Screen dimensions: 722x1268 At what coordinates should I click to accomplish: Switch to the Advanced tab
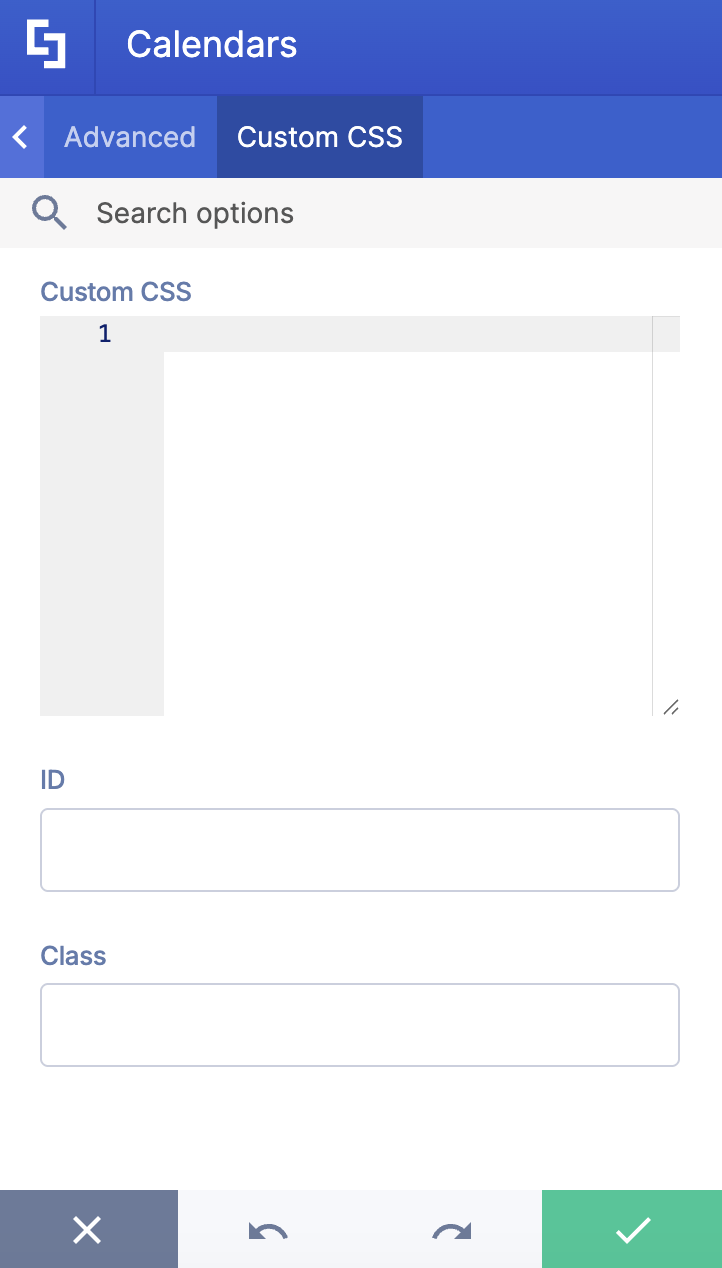(x=129, y=136)
